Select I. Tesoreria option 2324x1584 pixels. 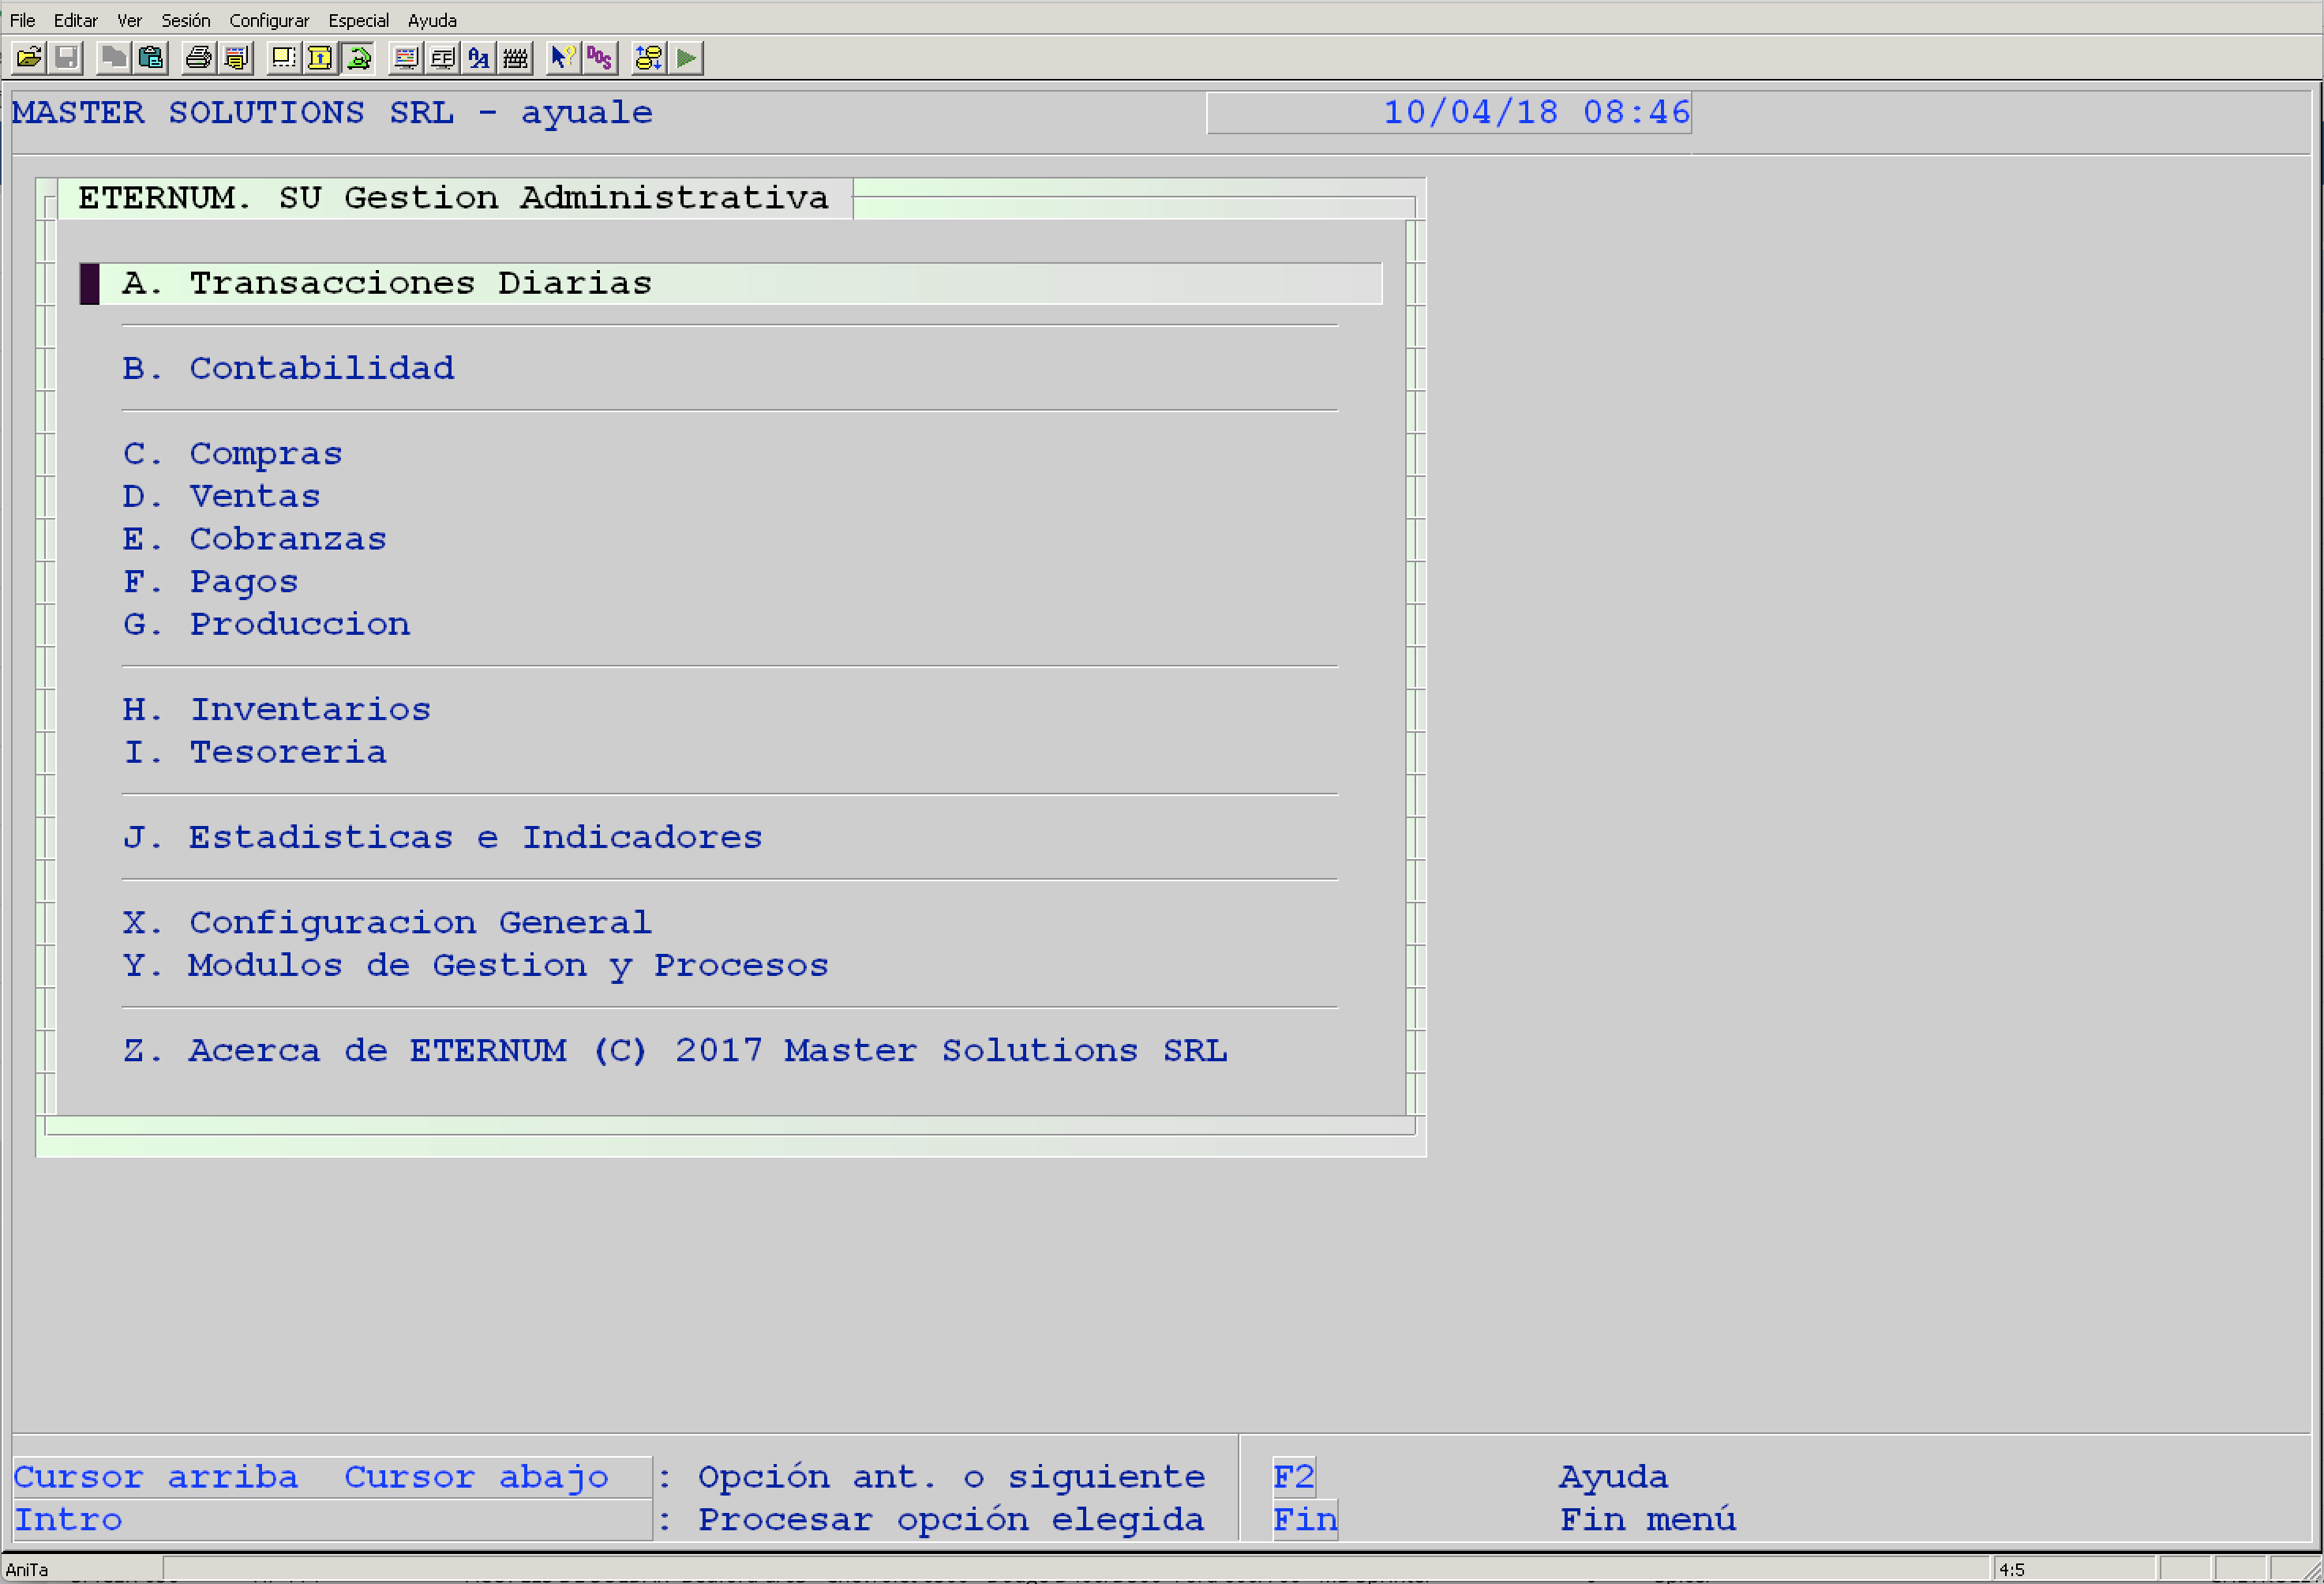coord(254,752)
